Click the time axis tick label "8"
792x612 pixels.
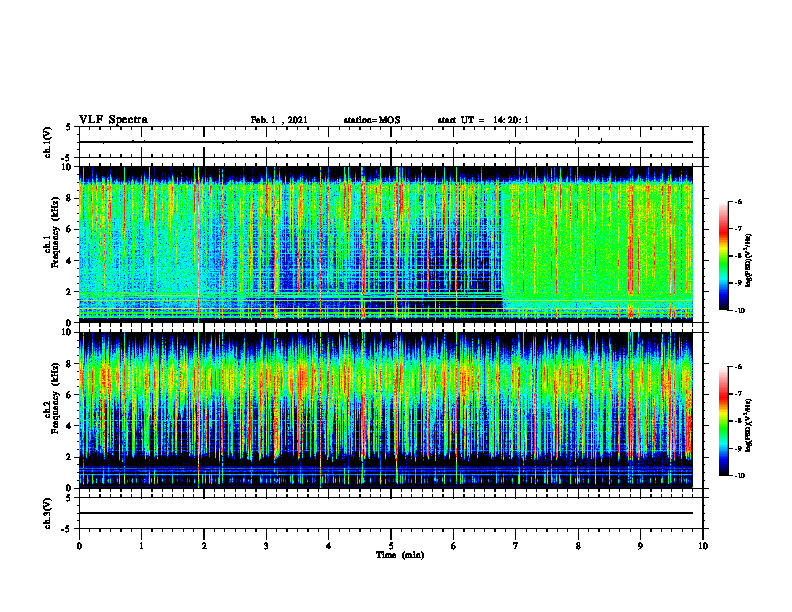(x=578, y=546)
